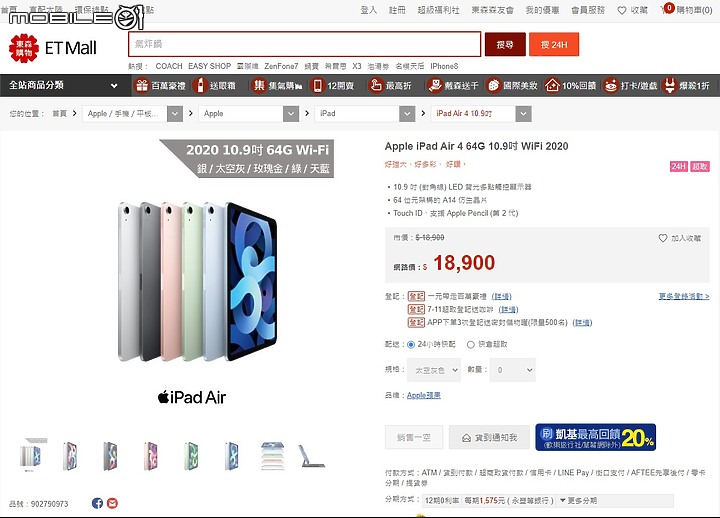Click the 搜 24H button
This screenshot has height=518, width=720.
(x=554, y=45)
